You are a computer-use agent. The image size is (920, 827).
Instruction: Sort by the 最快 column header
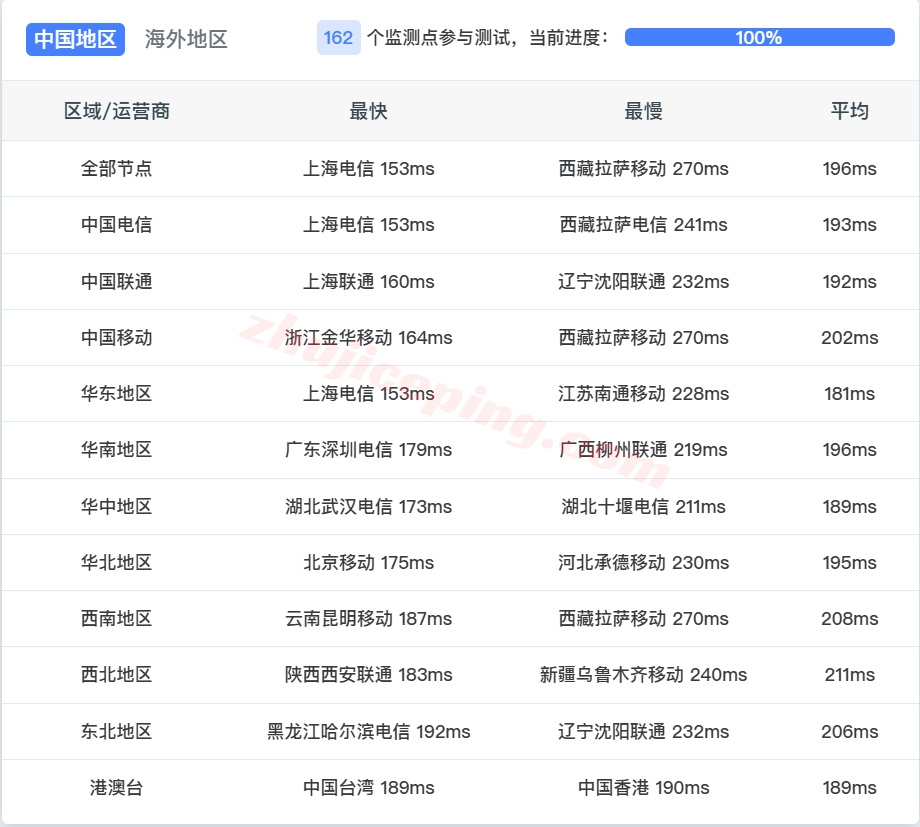368,112
